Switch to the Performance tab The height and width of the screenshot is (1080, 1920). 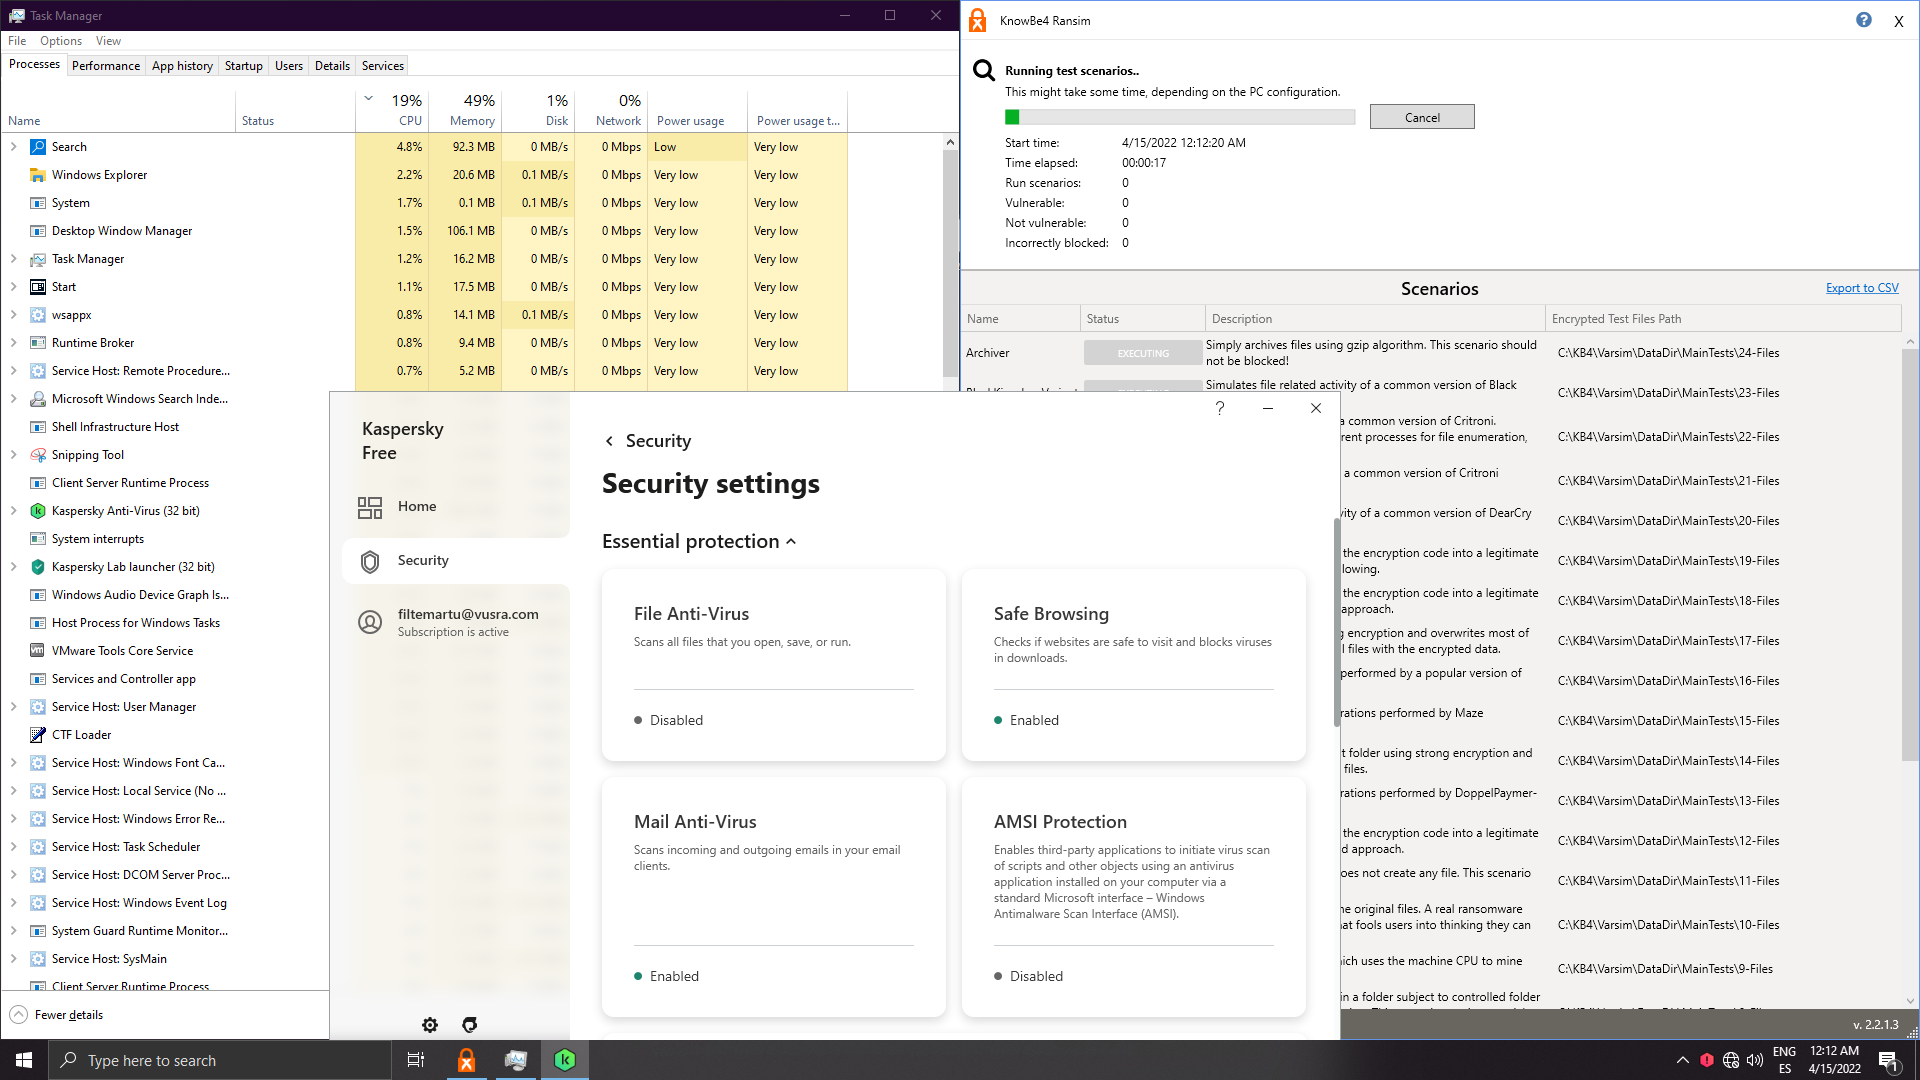coord(106,66)
